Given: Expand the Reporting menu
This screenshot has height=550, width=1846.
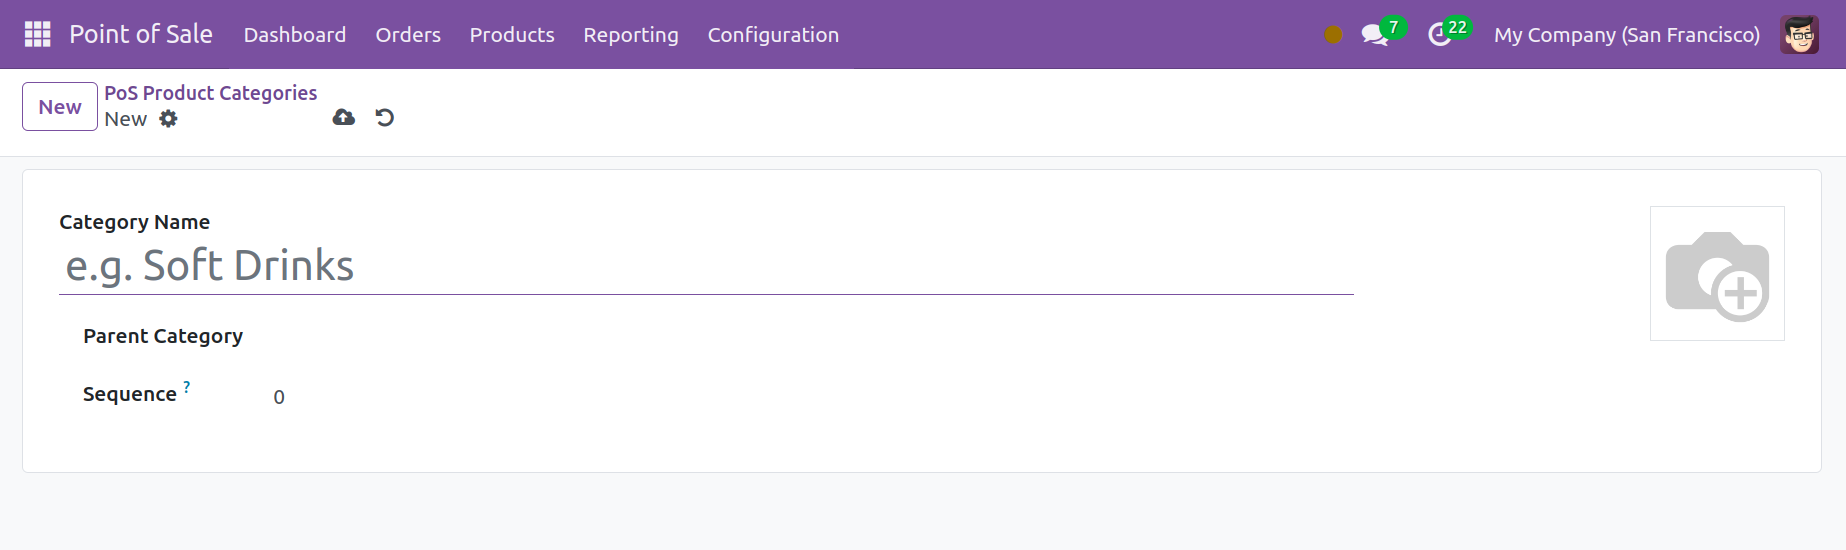Looking at the screenshot, I should pos(631,35).
